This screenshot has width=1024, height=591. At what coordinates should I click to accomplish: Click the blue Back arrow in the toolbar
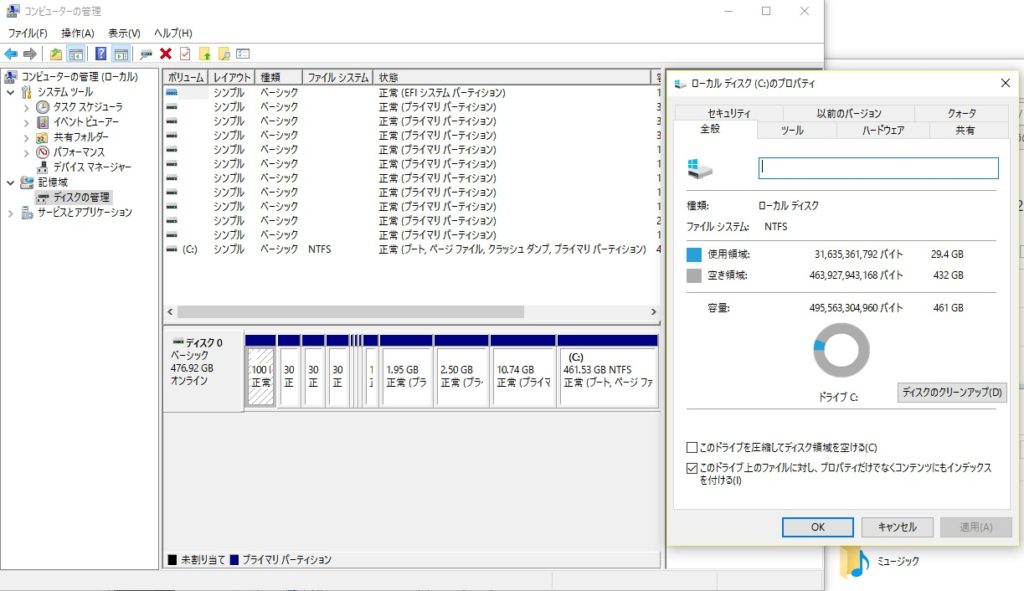(11, 54)
